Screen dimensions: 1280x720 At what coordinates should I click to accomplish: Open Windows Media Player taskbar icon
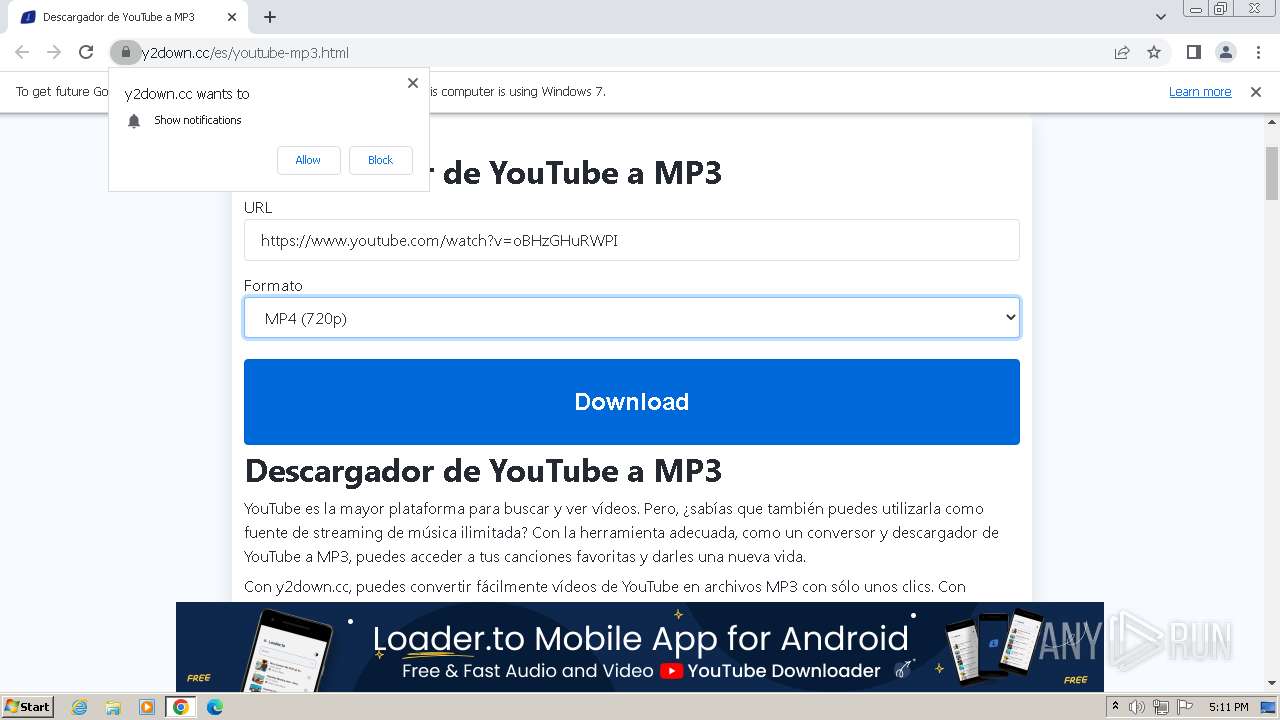pyautogui.click(x=147, y=707)
